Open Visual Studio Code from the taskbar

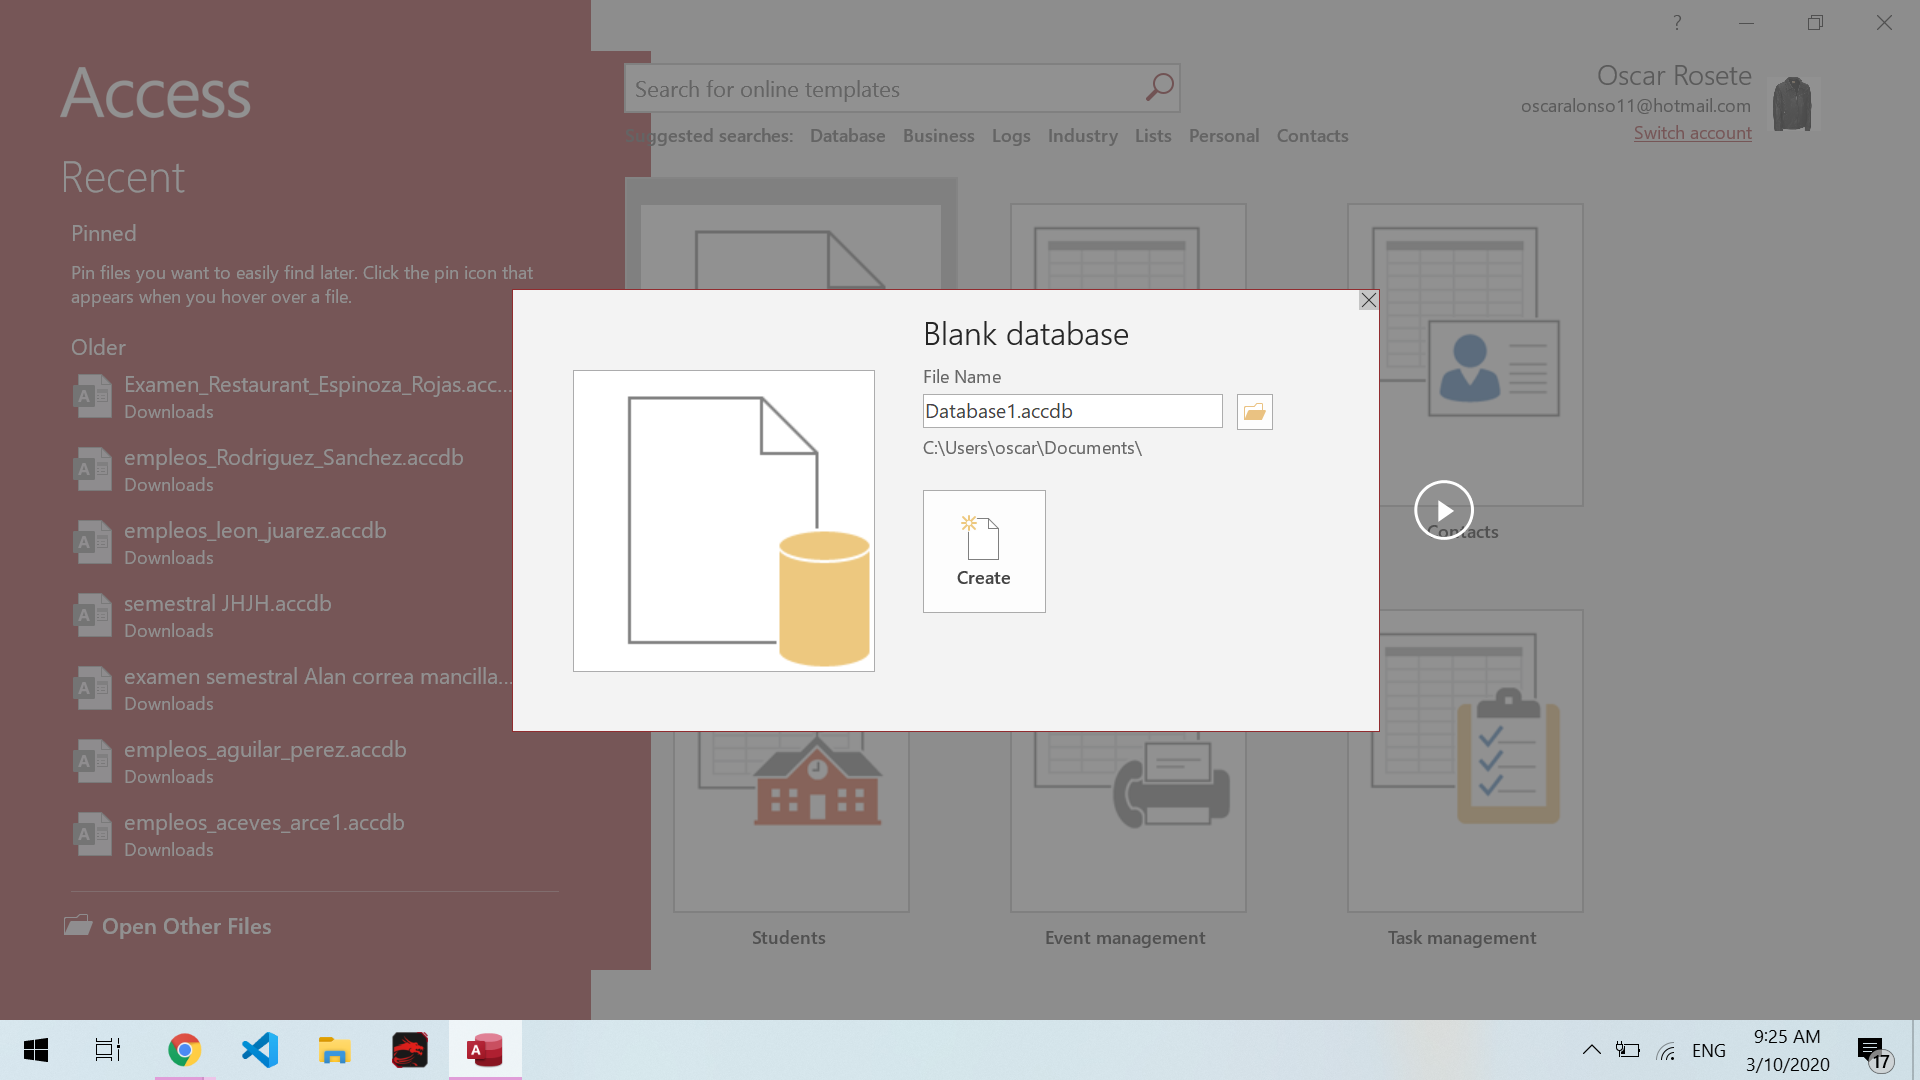[260, 1050]
